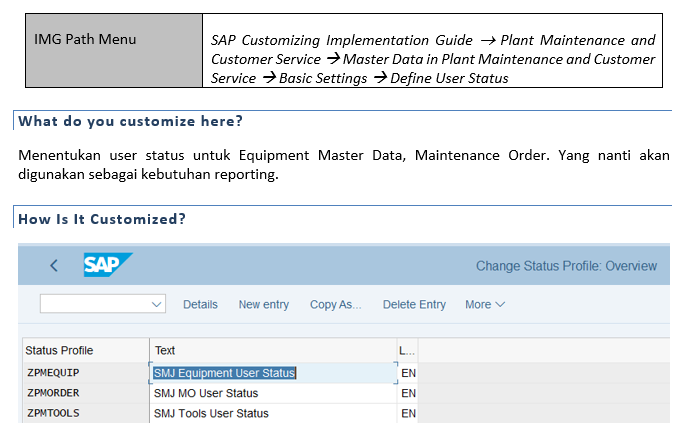Viewport: 681px width, 427px height.
Task: Select ZPMTOOLS status profile row
Action: pos(86,413)
